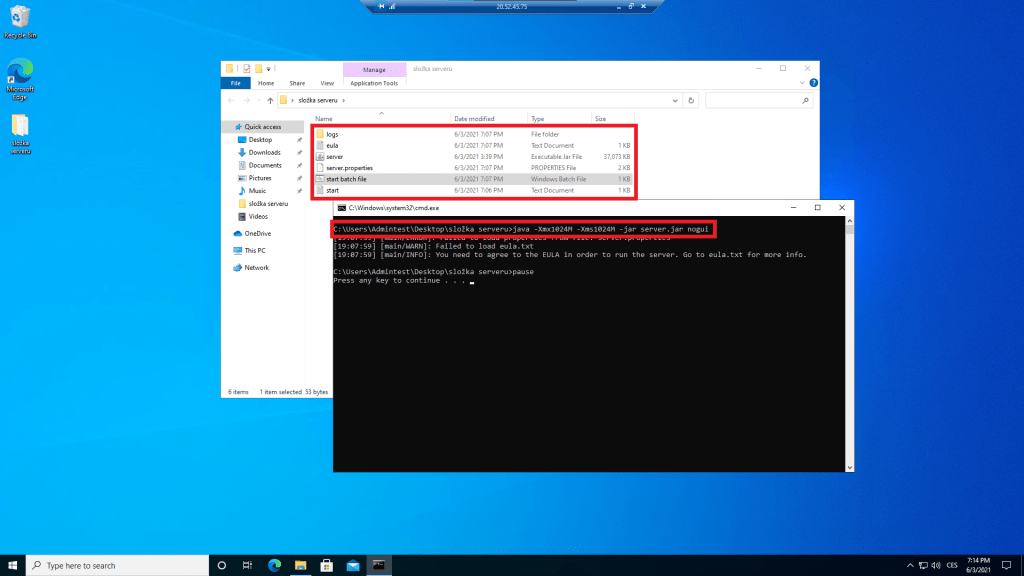Expand the Explorer ribbon with the chevron
The width and height of the screenshot is (1024, 576).
800,83
